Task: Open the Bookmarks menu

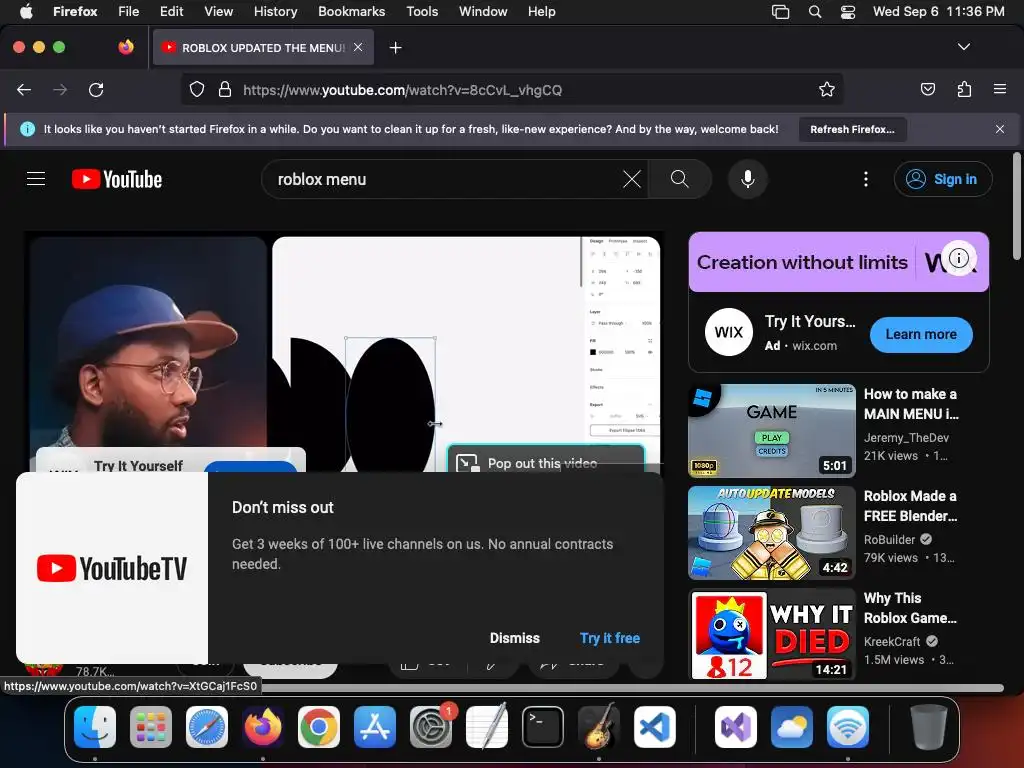Action: pos(351,11)
